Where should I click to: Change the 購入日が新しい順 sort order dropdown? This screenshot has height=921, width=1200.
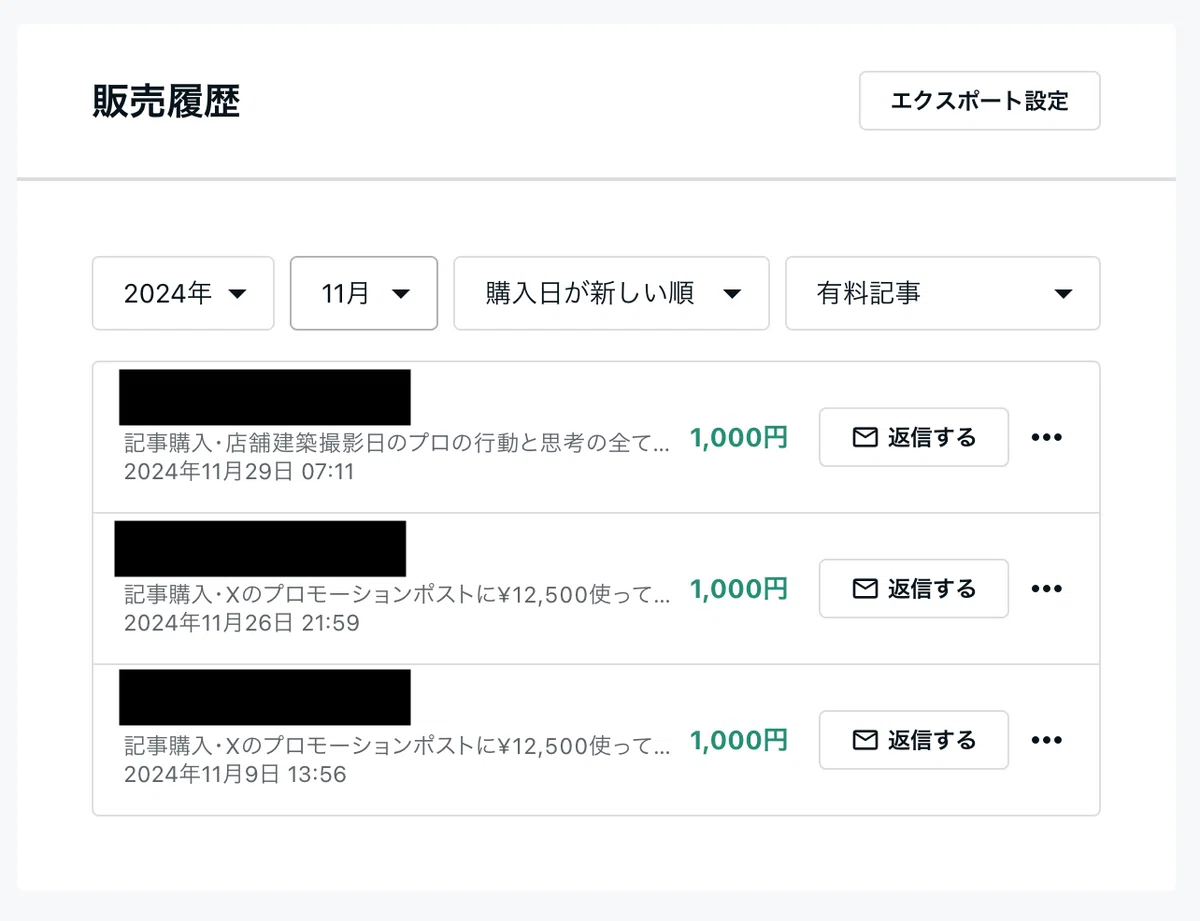[x=611, y=293]
